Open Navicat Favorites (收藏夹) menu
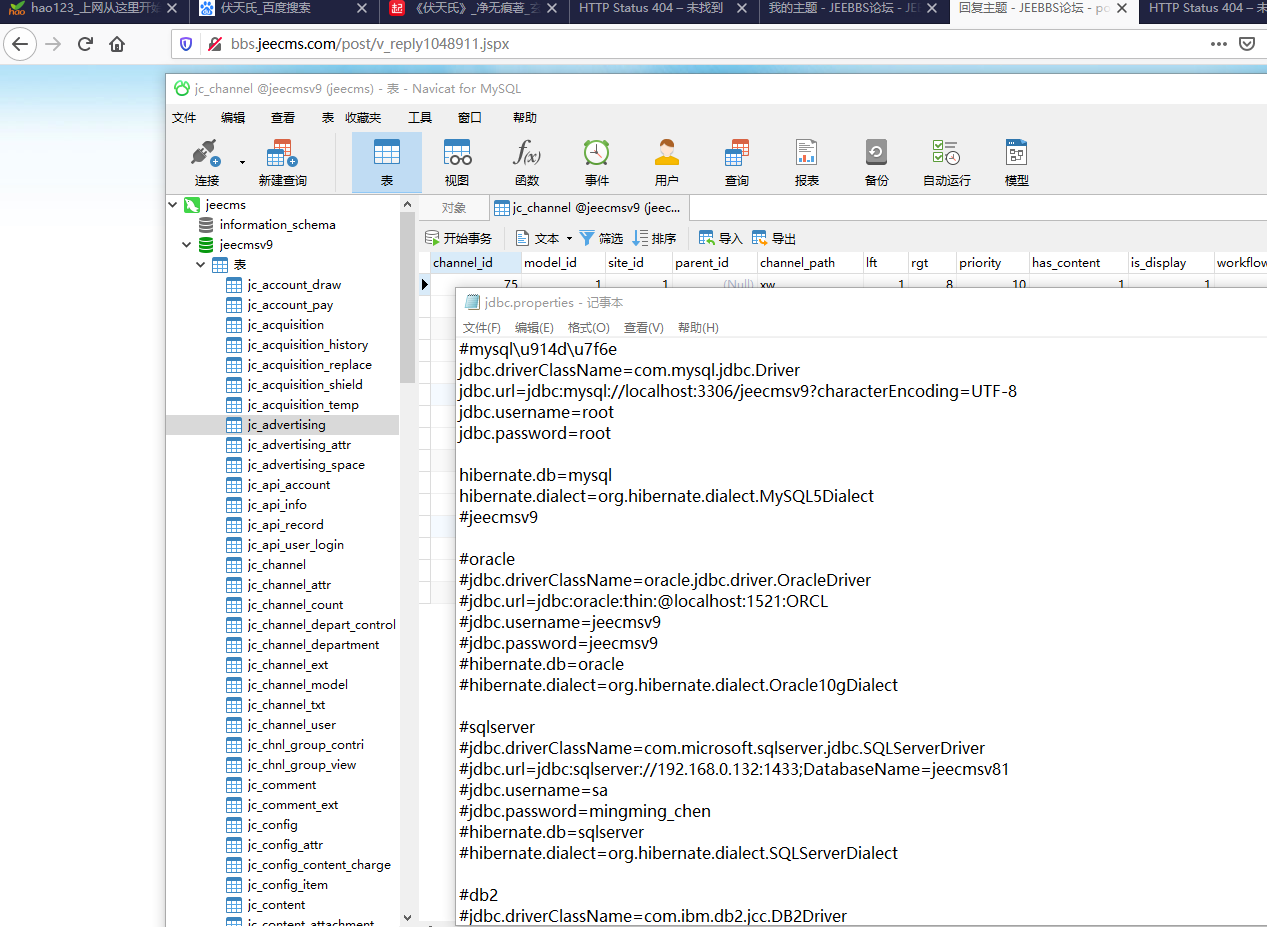The image size is (1267, 927). [x=364, y=117]
